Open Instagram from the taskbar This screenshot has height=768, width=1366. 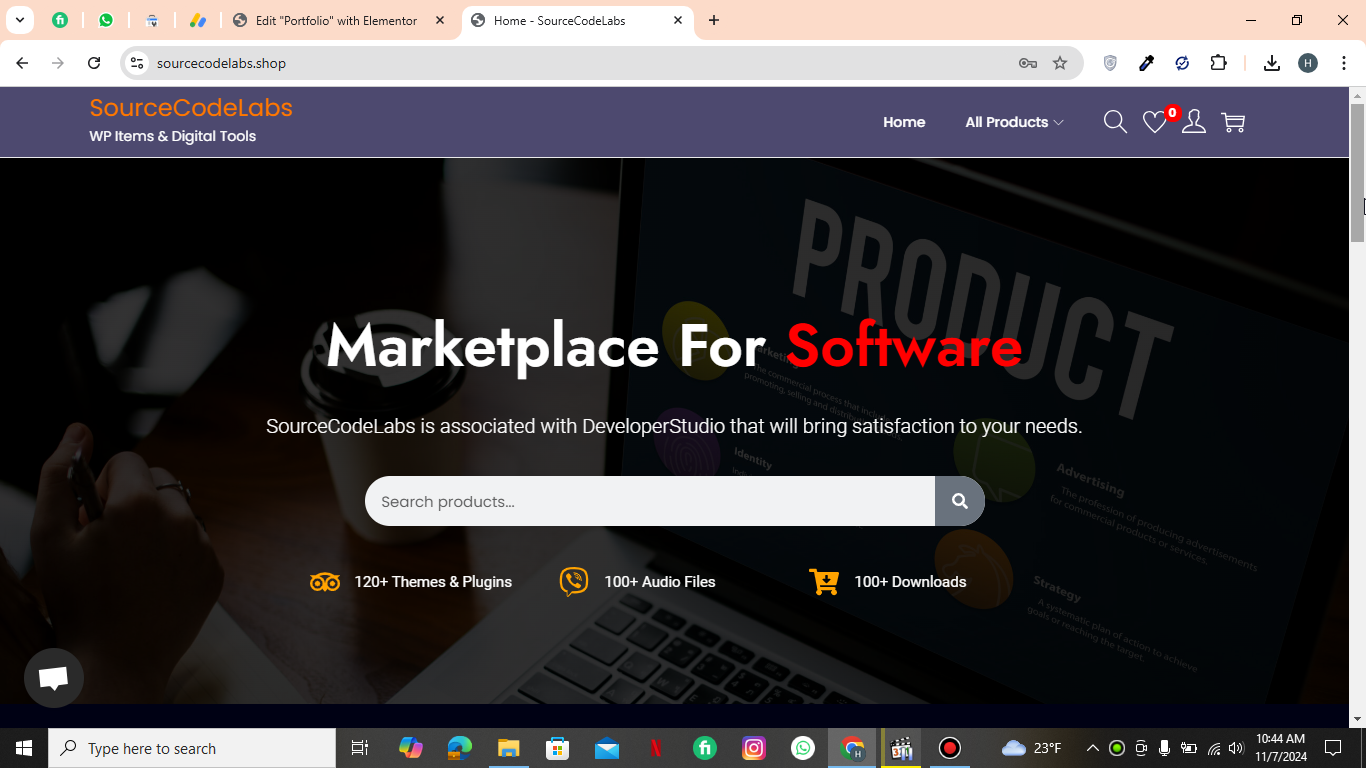click(x=754, y=748)
